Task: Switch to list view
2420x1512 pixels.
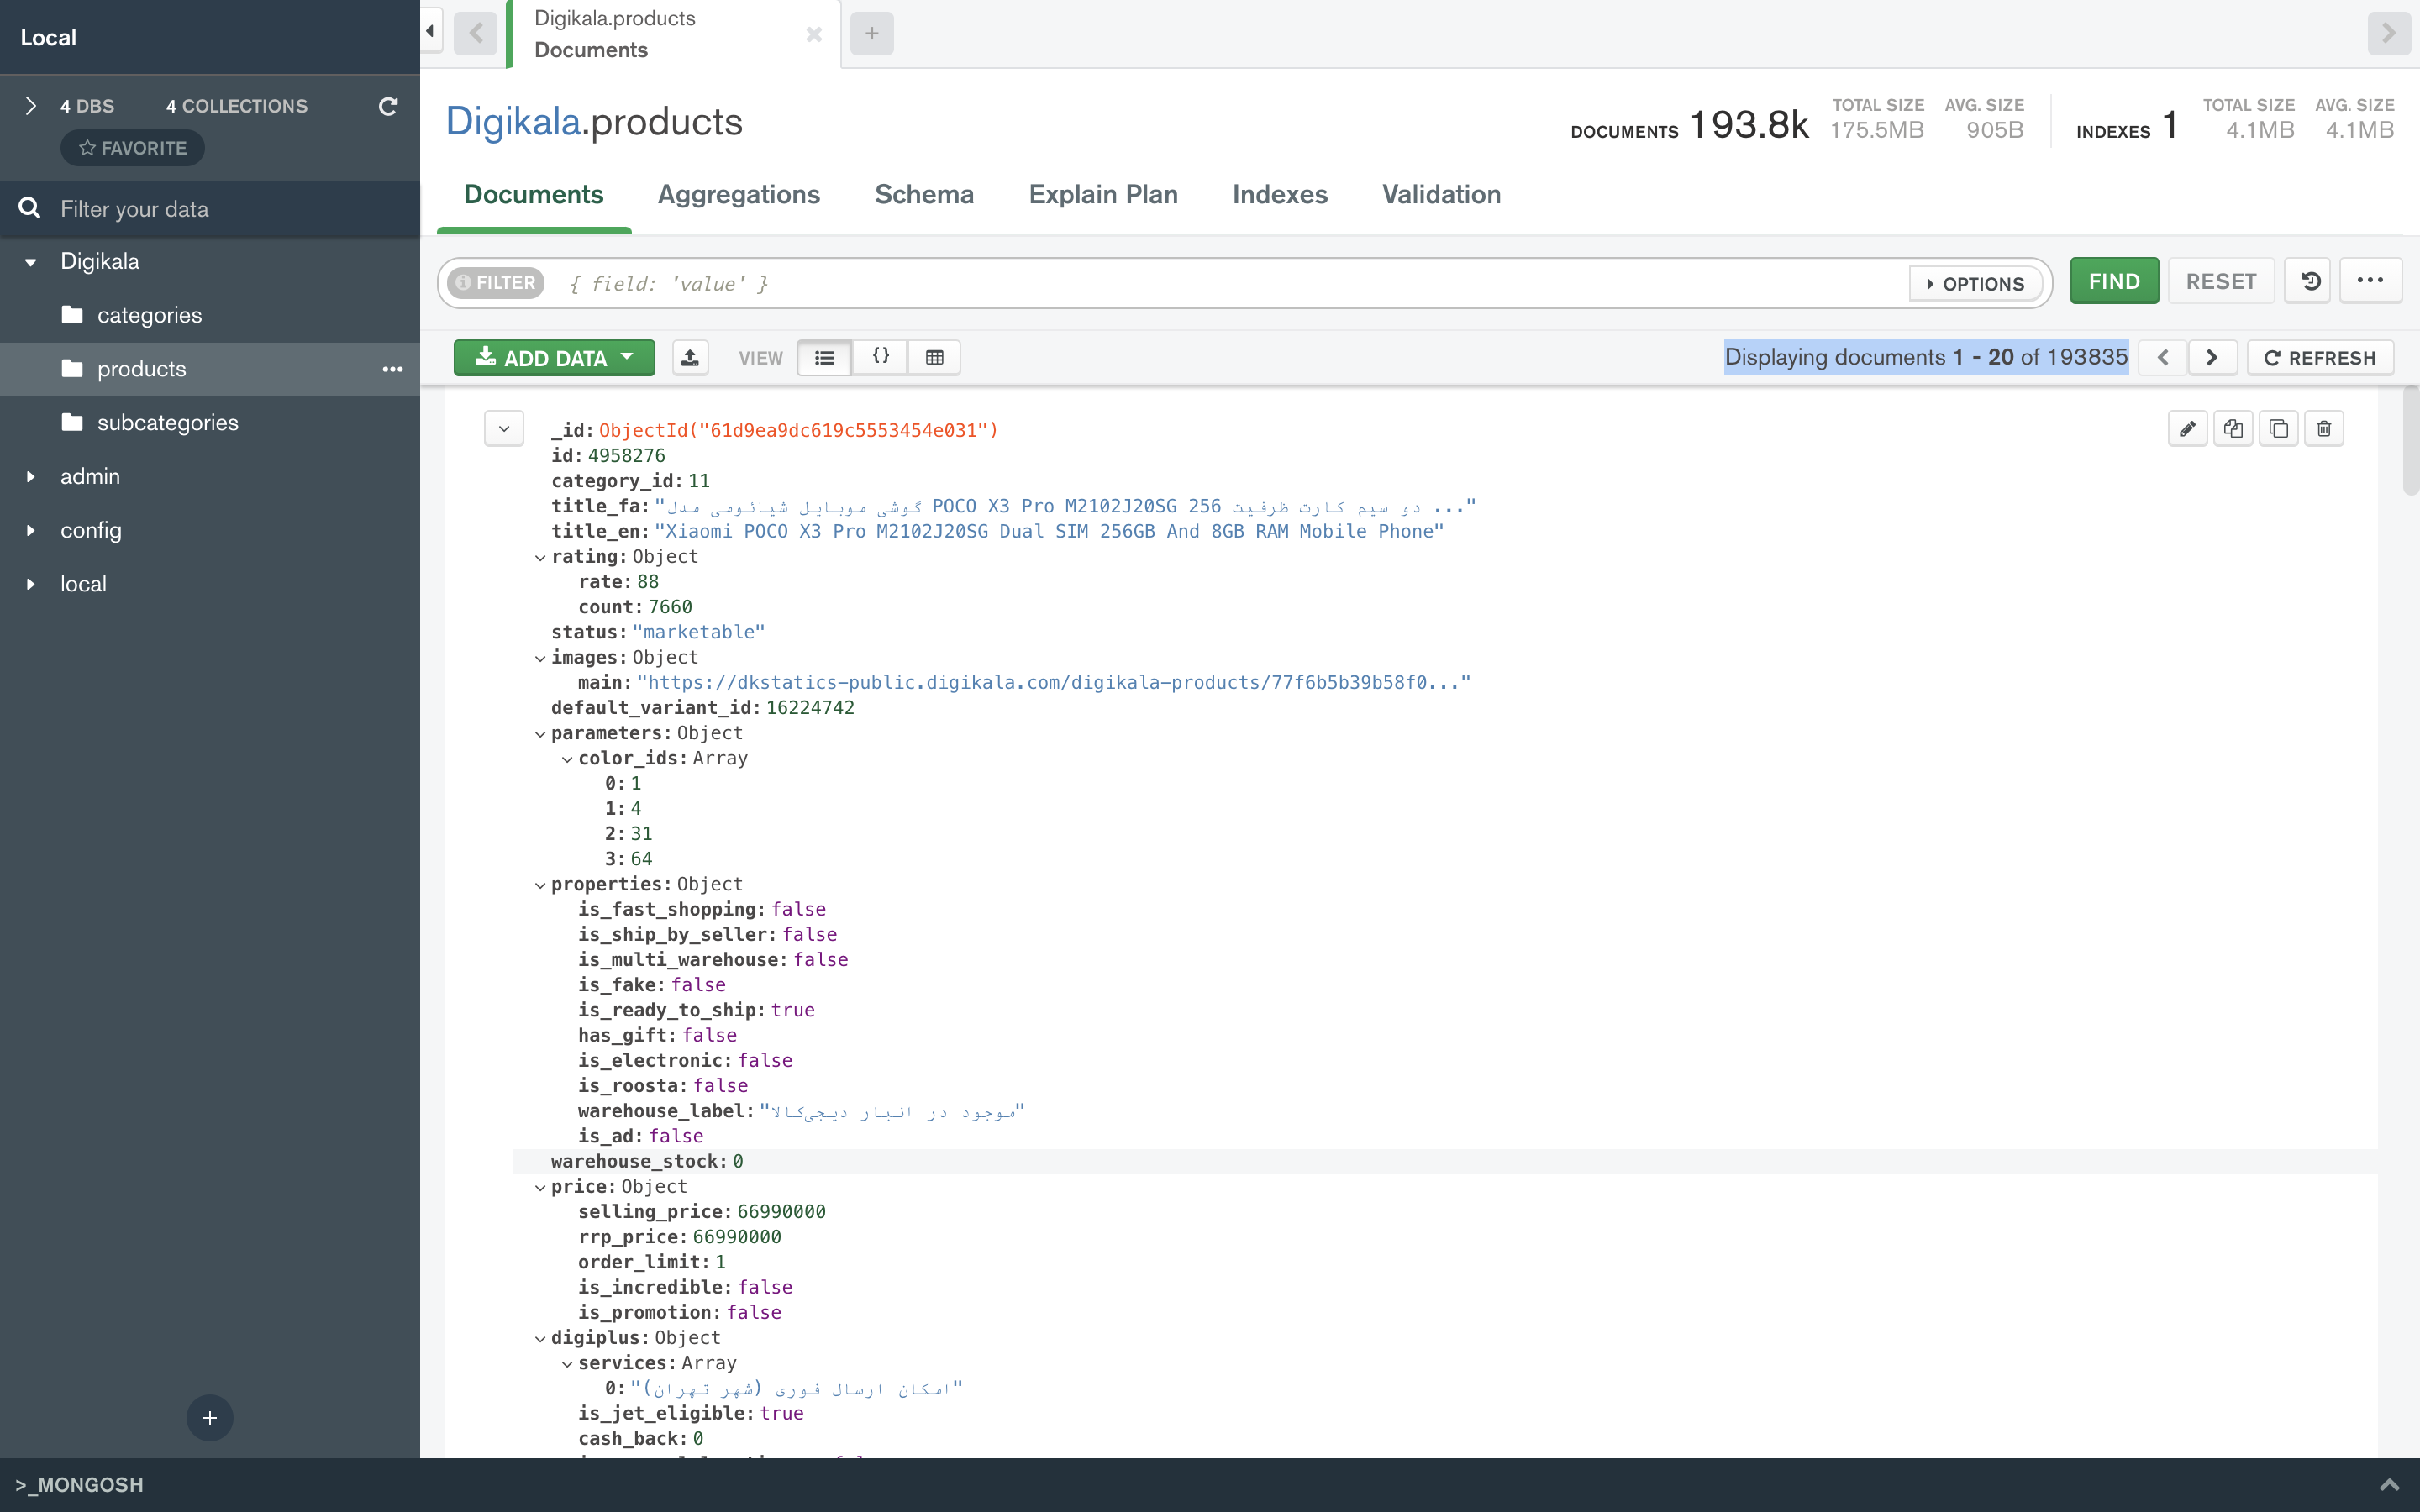Action: [x=824, y=357]
